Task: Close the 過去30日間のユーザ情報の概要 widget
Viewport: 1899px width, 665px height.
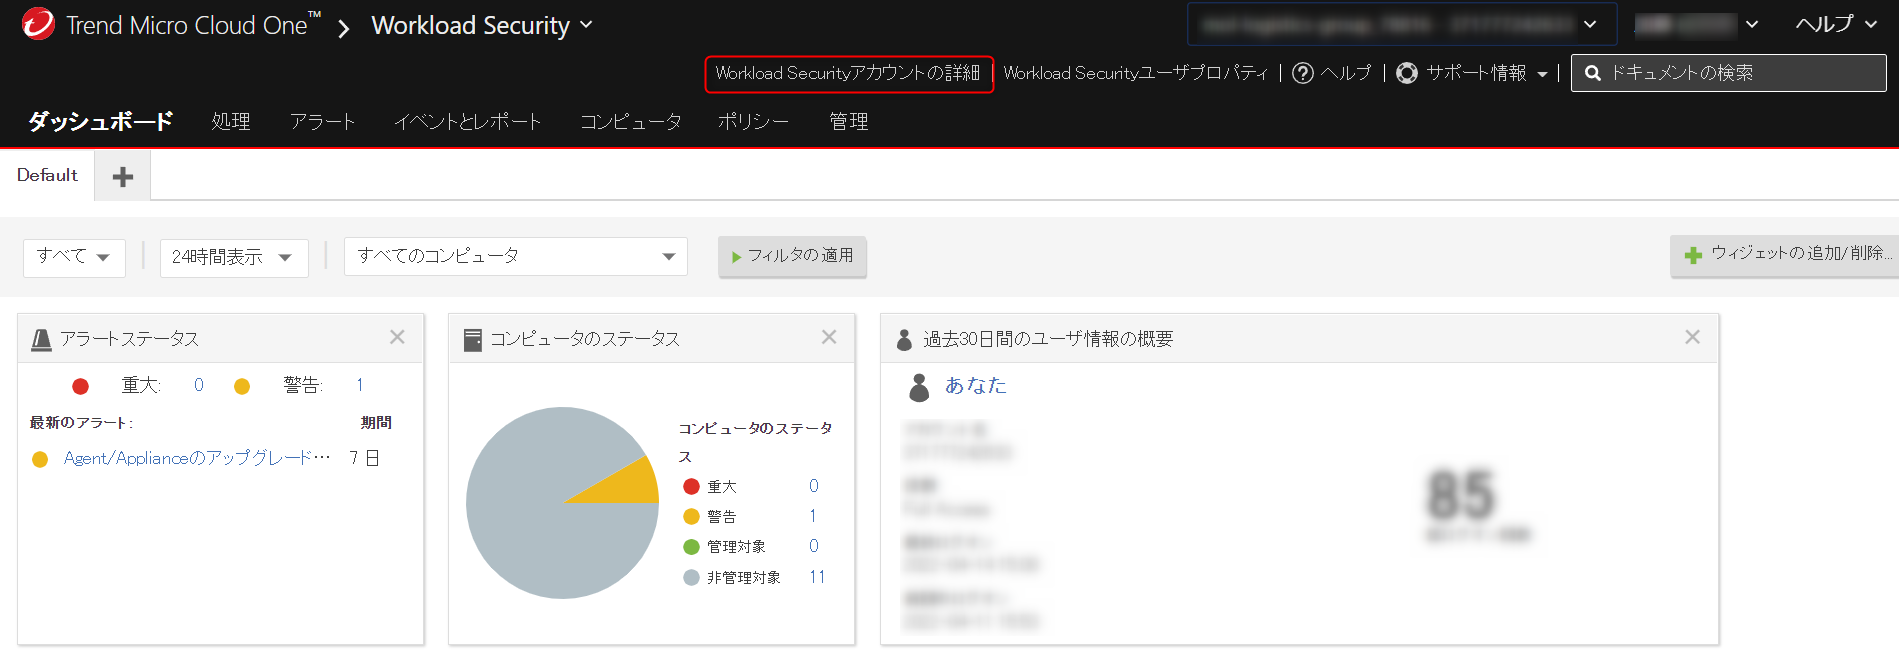Action: [x=1692, y=337]
